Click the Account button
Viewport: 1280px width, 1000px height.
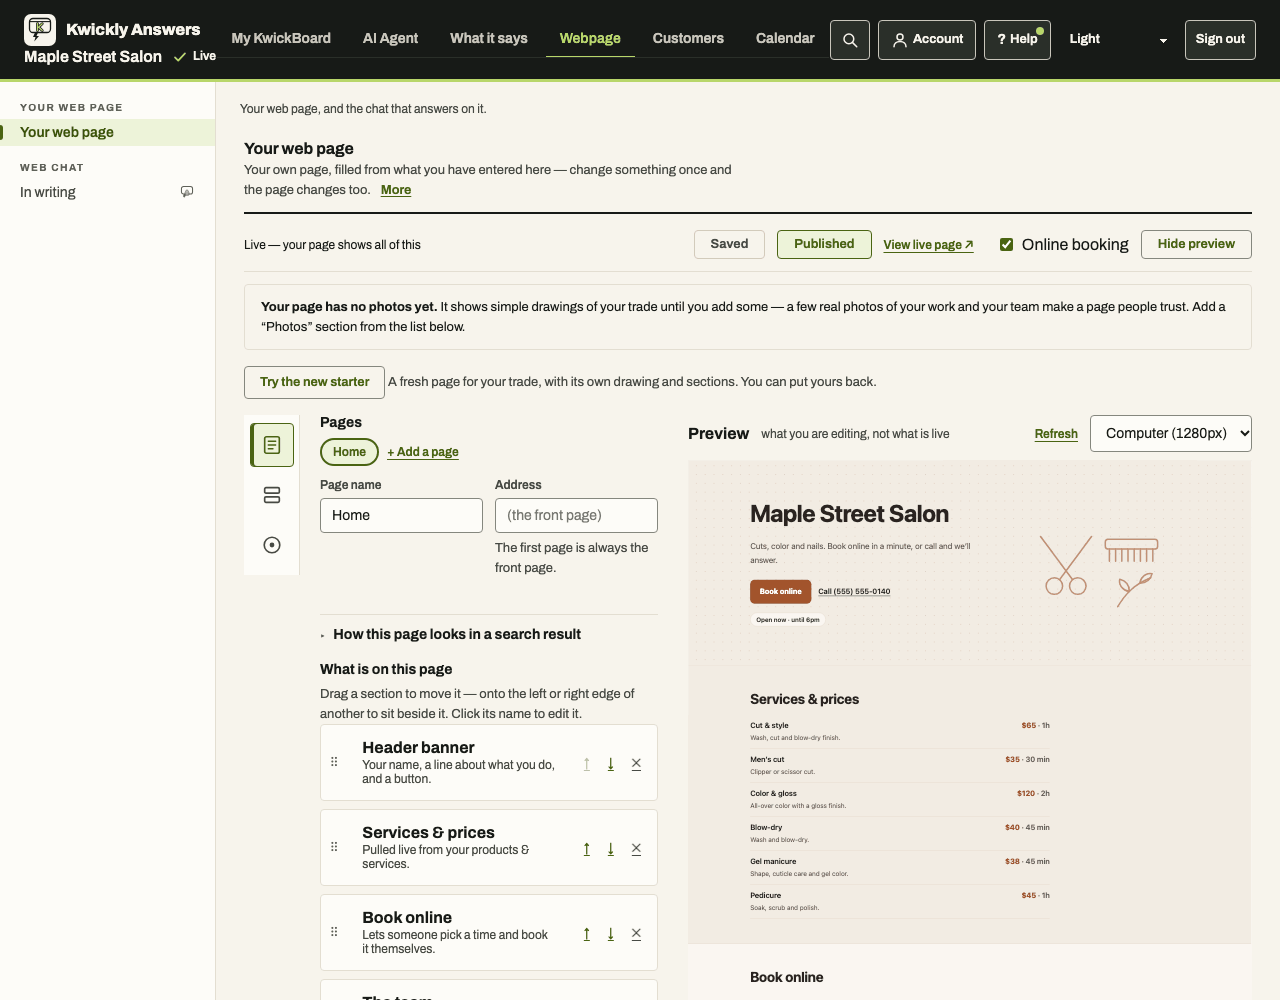[x=927, y=40]
